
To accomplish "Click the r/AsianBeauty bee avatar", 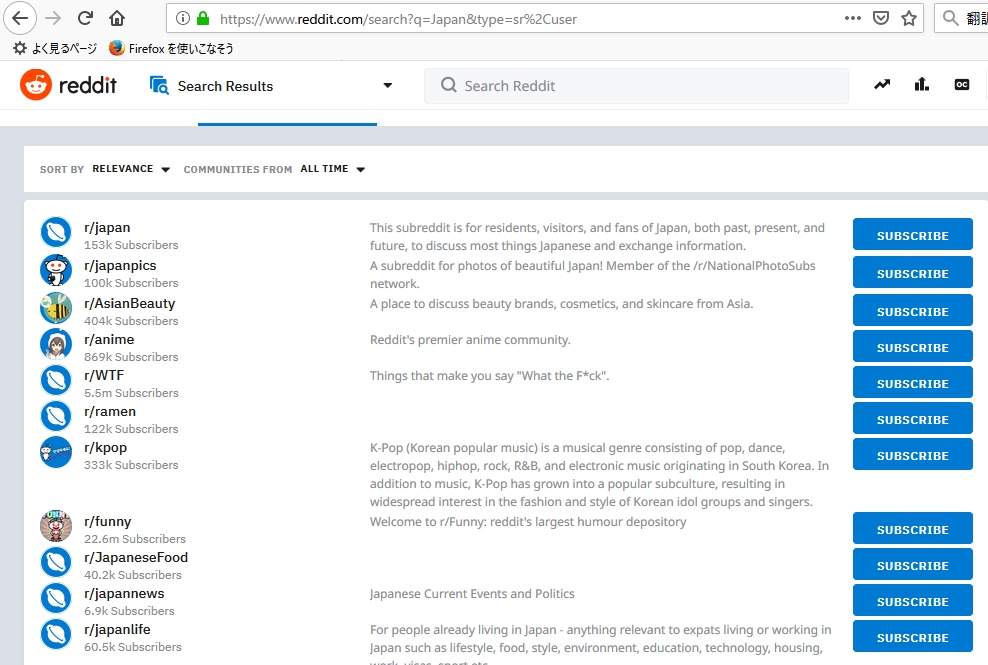I will point(56,308).
